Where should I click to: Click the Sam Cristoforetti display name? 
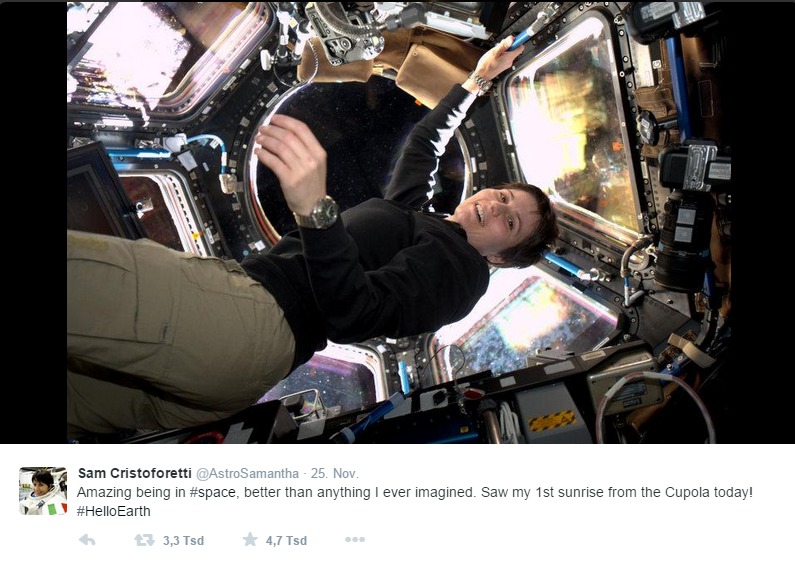(x=134, y=473)
